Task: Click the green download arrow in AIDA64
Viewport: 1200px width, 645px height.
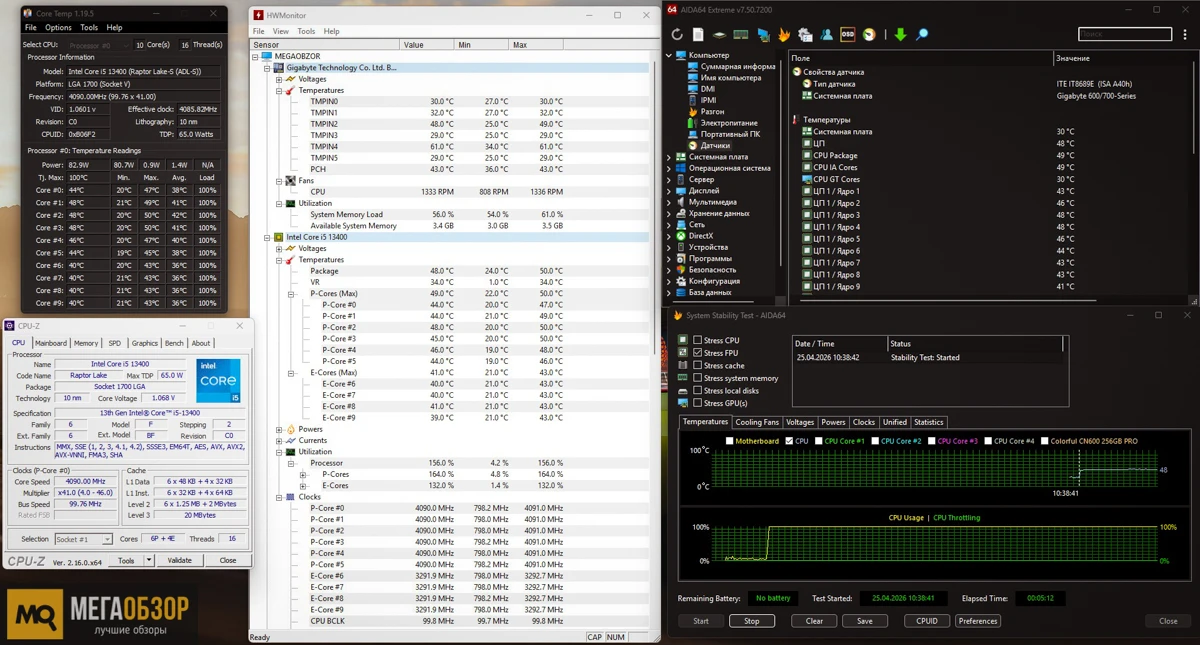Action: [900, 35]
